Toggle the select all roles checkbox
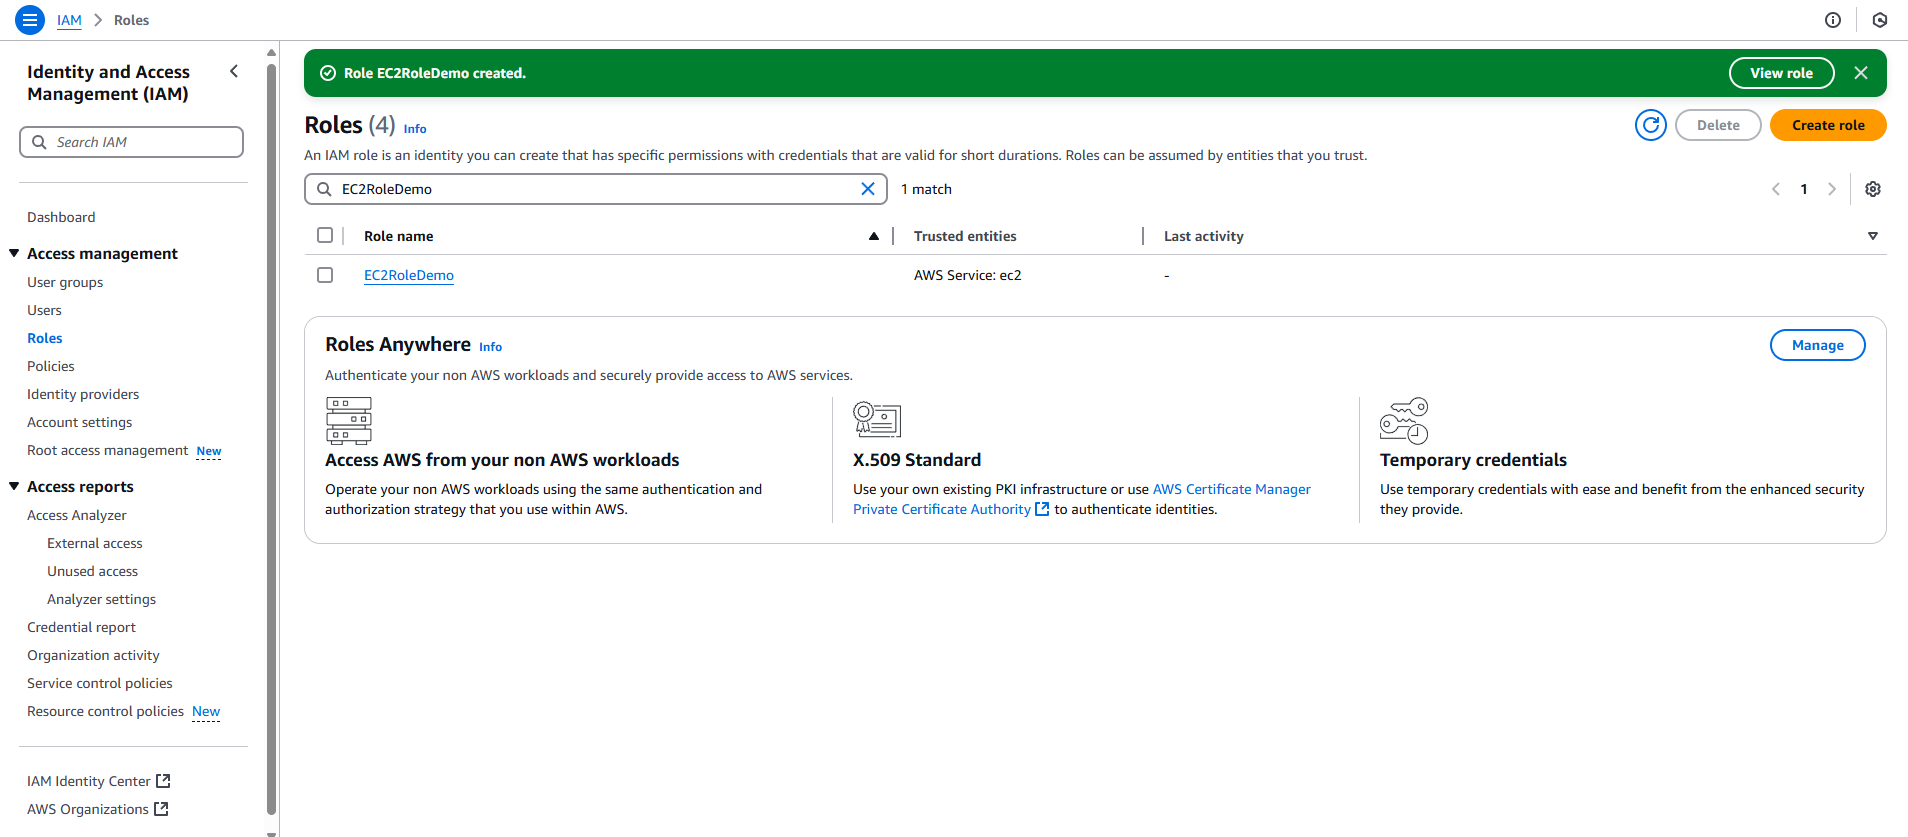Image resolution: width=1908 pixels, height=837 pixels. coord(325,235)
